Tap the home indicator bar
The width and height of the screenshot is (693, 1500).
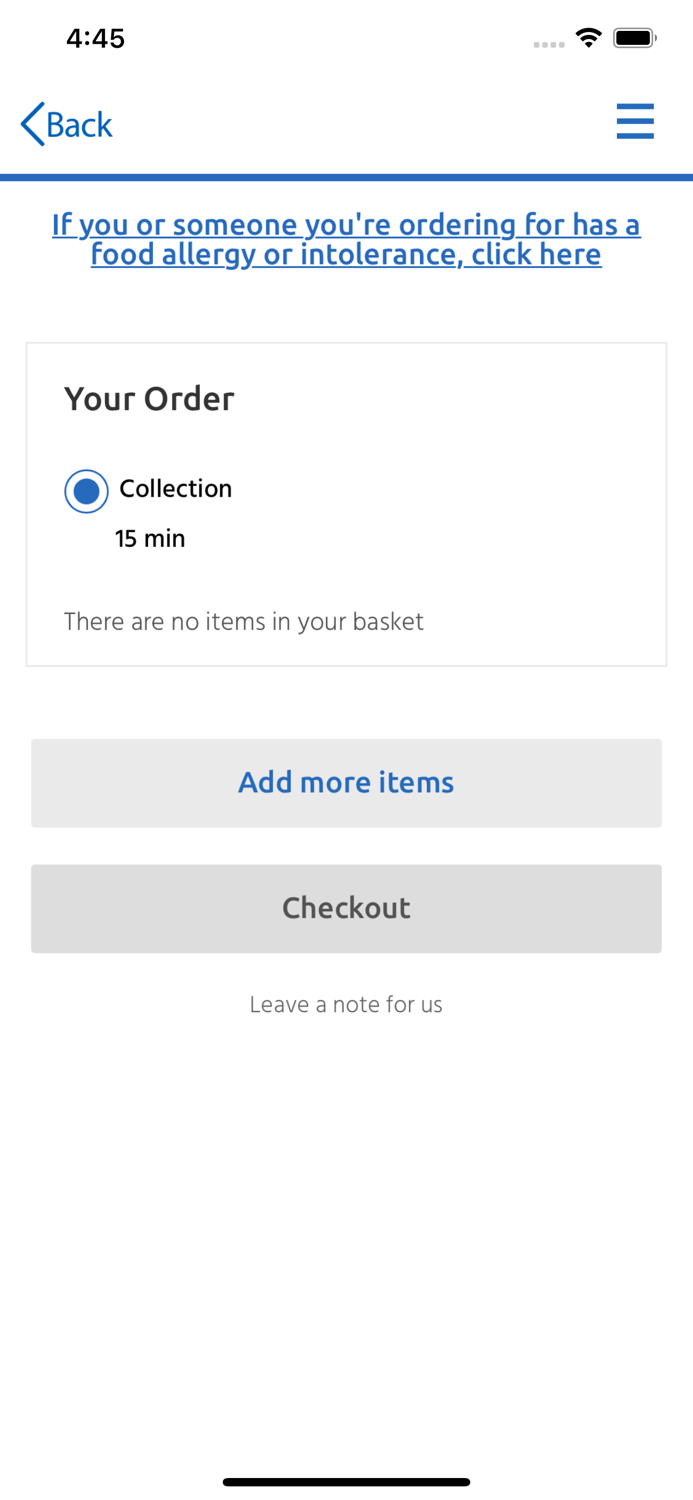point(346,1482)
